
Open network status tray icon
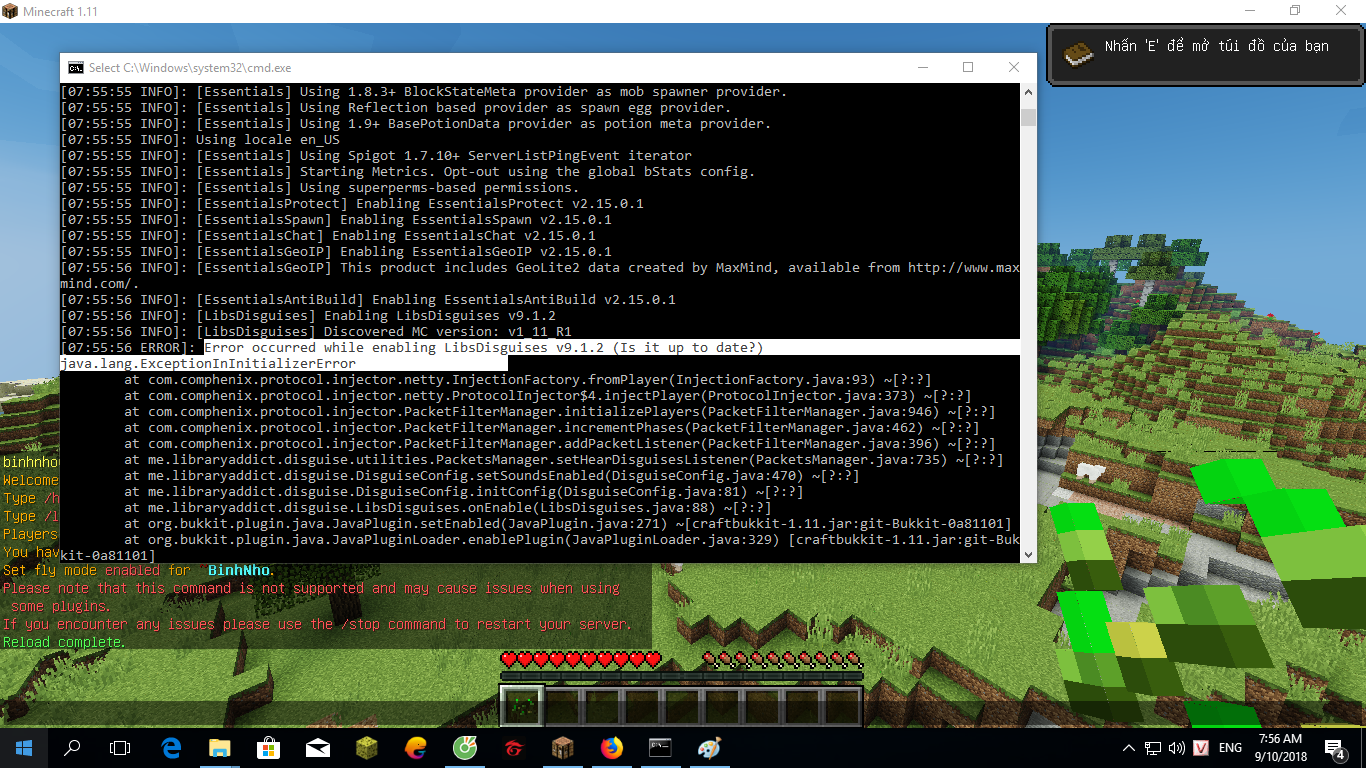click(x=1153, y=748)
